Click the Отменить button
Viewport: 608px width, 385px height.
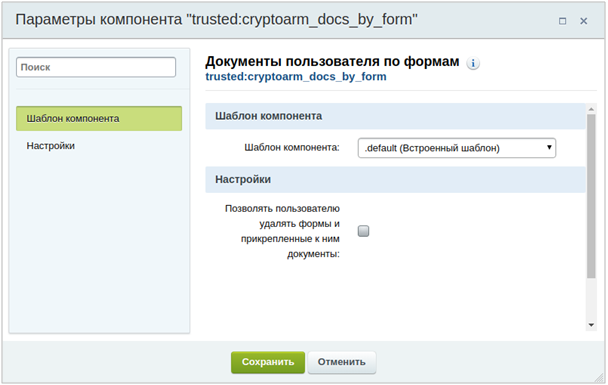click(x=342, y=362)
